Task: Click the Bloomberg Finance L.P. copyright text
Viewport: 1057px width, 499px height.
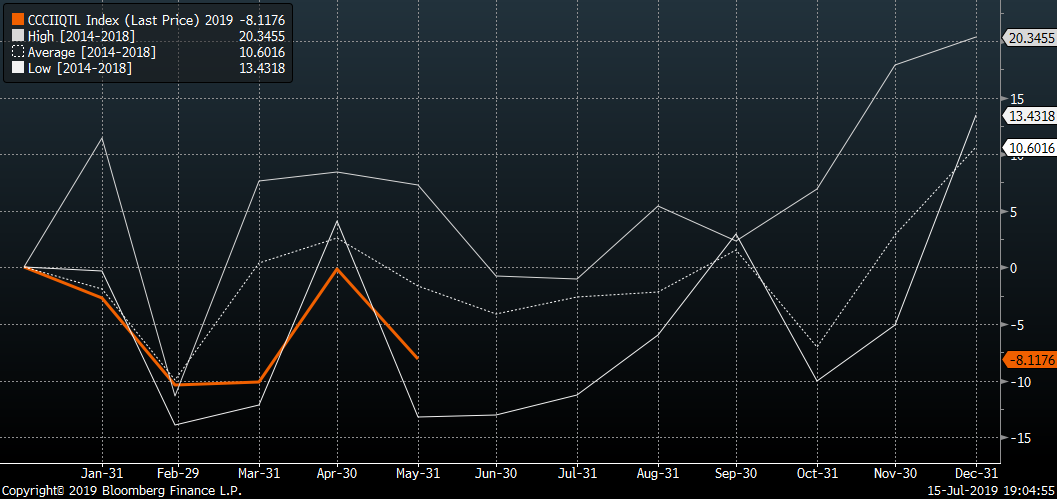Action: click(121, 491)
